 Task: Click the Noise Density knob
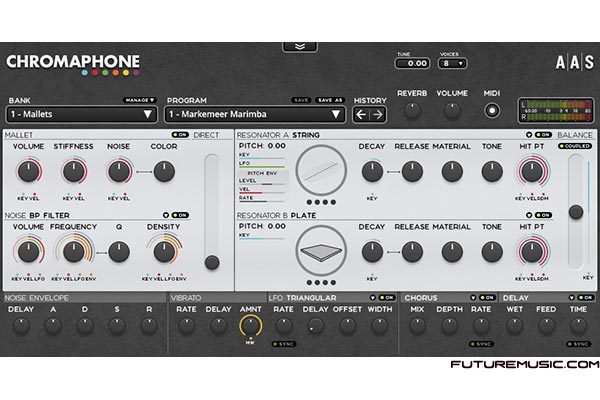[x=164, y=251]
